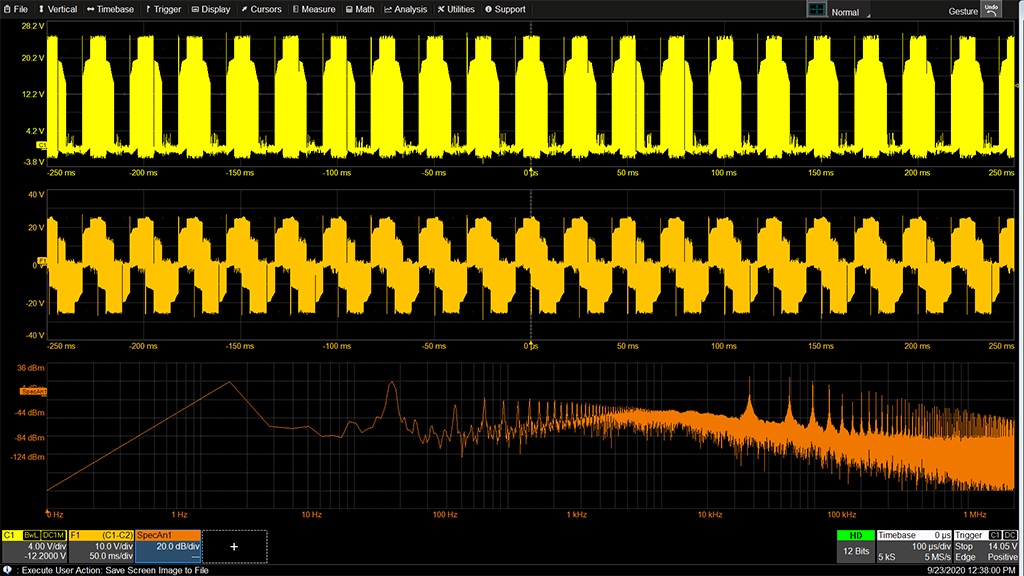
Task: Click the C1 channel marker on the top grid
Action: pyautogui.click(x=41, y=145)
